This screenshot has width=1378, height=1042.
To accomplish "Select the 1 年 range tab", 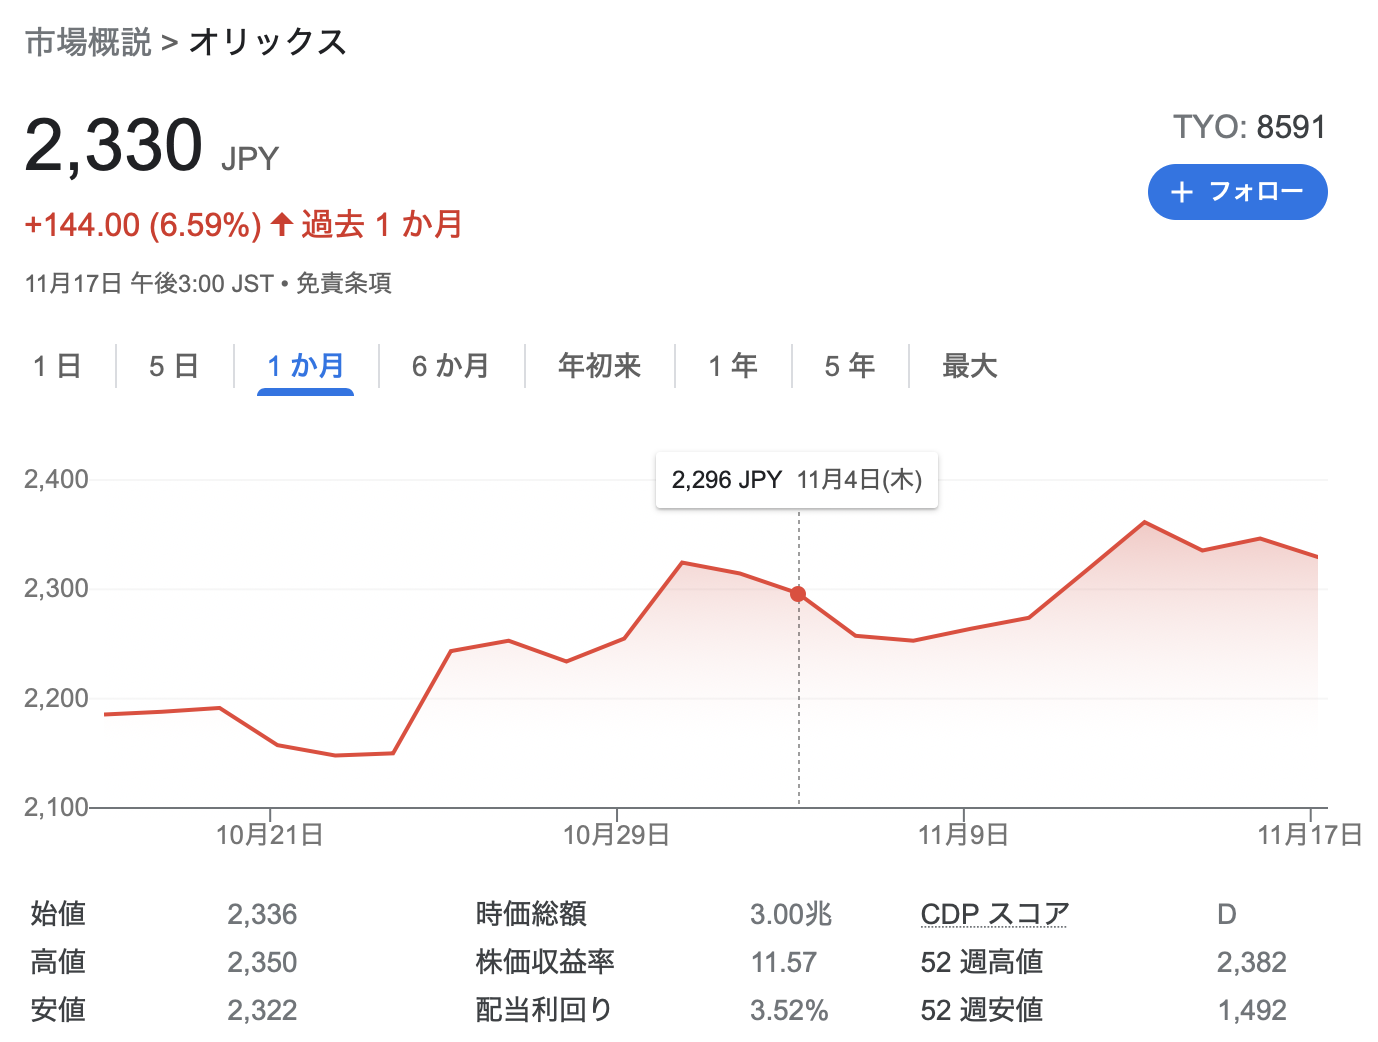I will (x=733, y=366).
